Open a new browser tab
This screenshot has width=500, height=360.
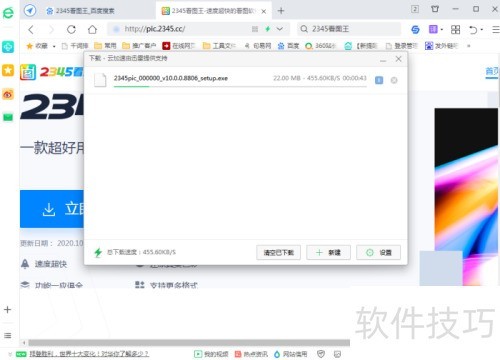click(x=281, y=11)
